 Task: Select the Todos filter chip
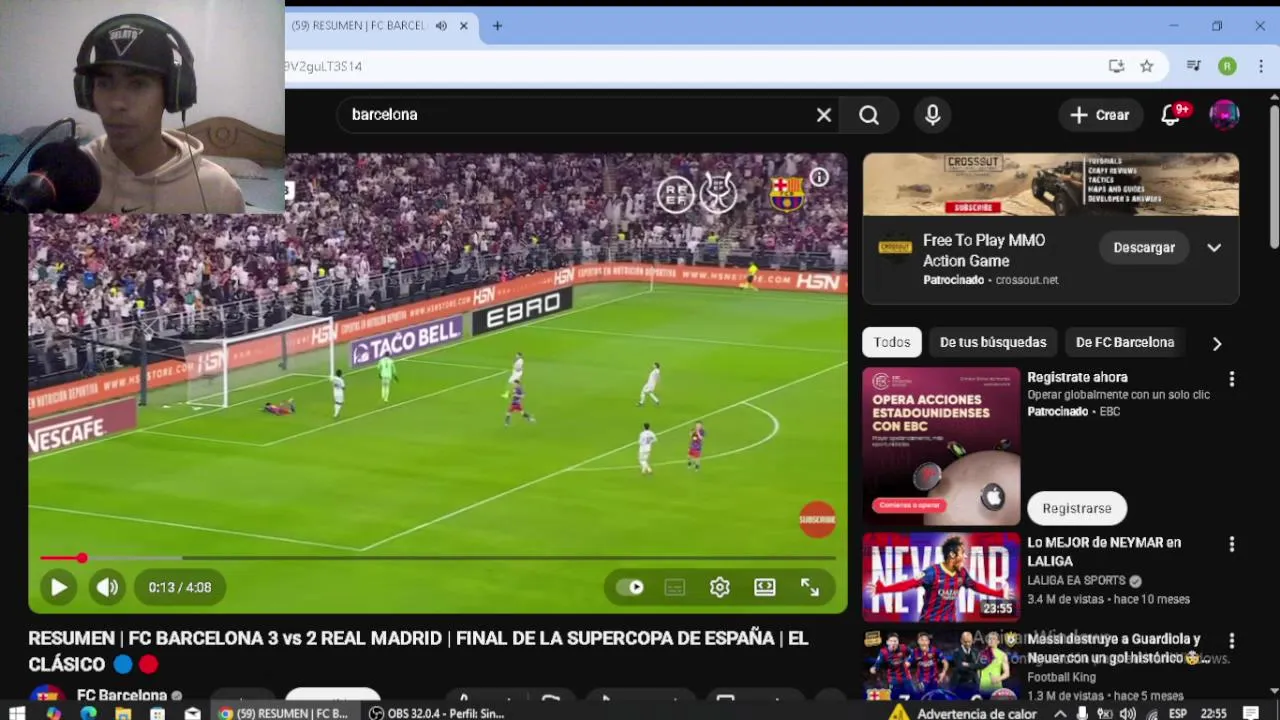tap(892, 342)
